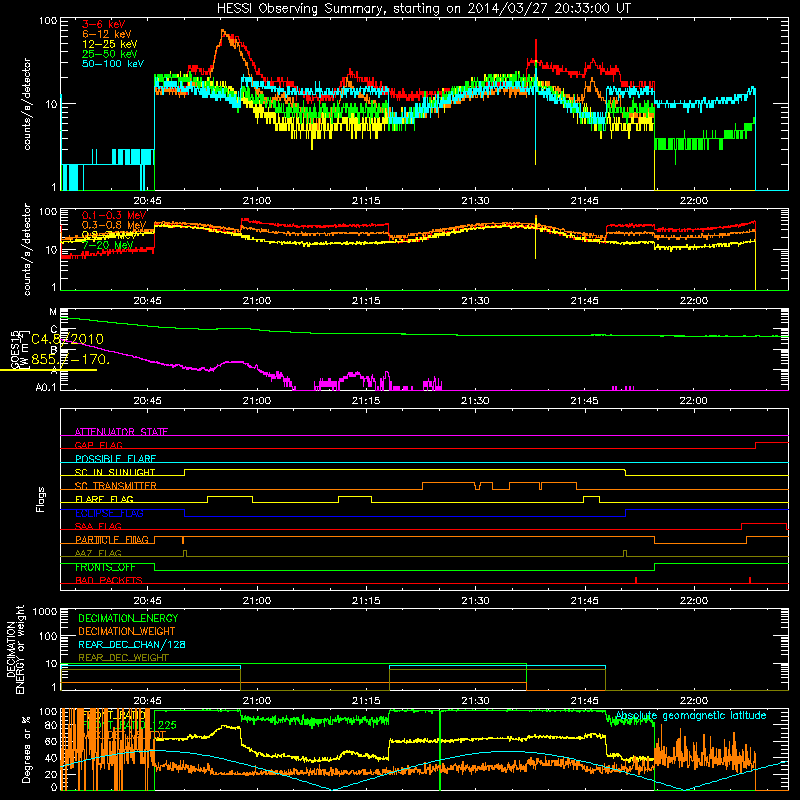Click the 'SC_TRANSMITTER' flag label
This screenshot has height=800, width=800.
115,486
